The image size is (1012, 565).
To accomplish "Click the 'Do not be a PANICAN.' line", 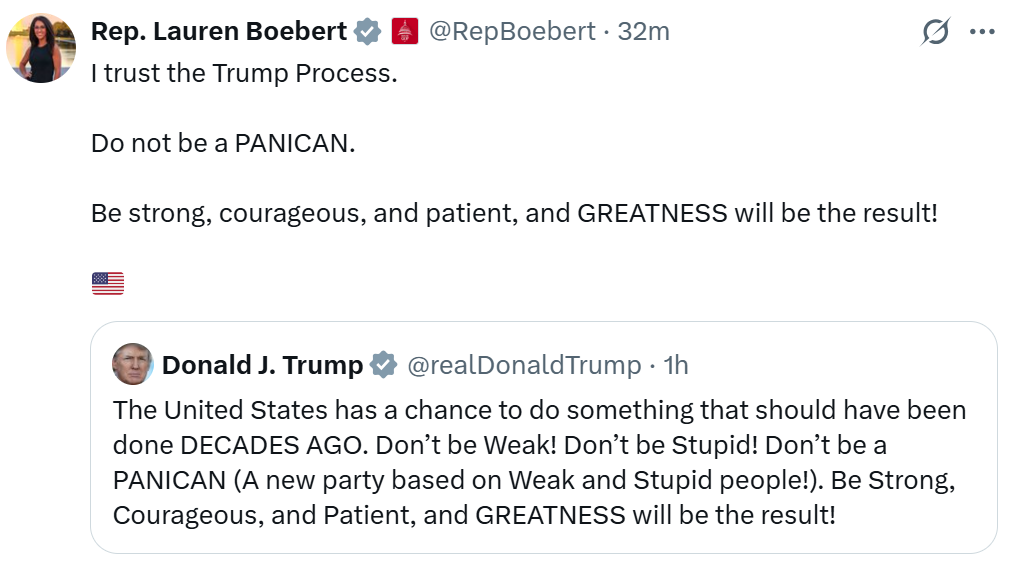I will click(x=223, y=143).
